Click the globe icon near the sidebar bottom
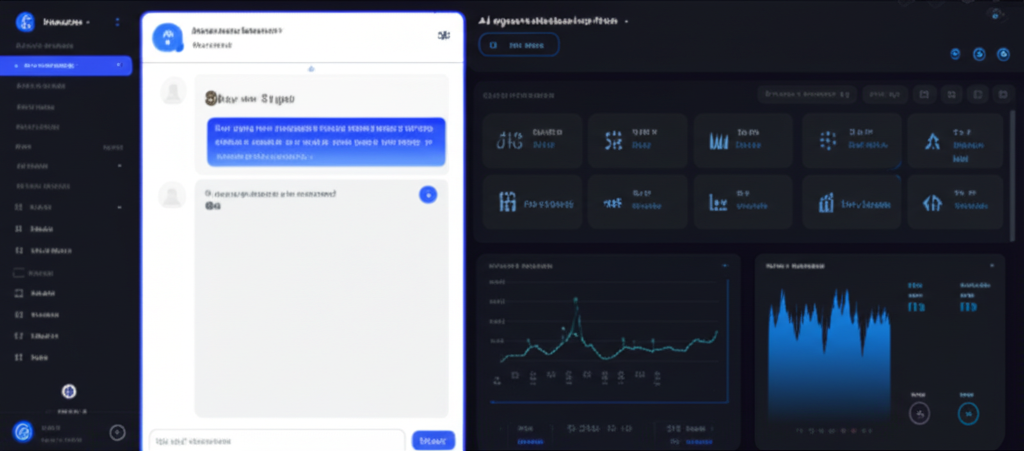The image size is (1024, 451). click(x=69, y=392)
